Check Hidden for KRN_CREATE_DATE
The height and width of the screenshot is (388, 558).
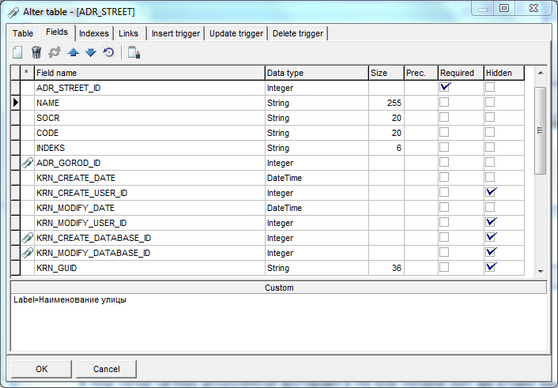click(490, 177)
